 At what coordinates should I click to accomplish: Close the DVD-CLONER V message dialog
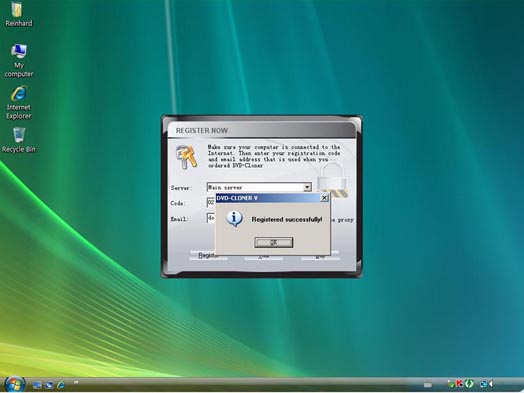(x=324, y=198)
